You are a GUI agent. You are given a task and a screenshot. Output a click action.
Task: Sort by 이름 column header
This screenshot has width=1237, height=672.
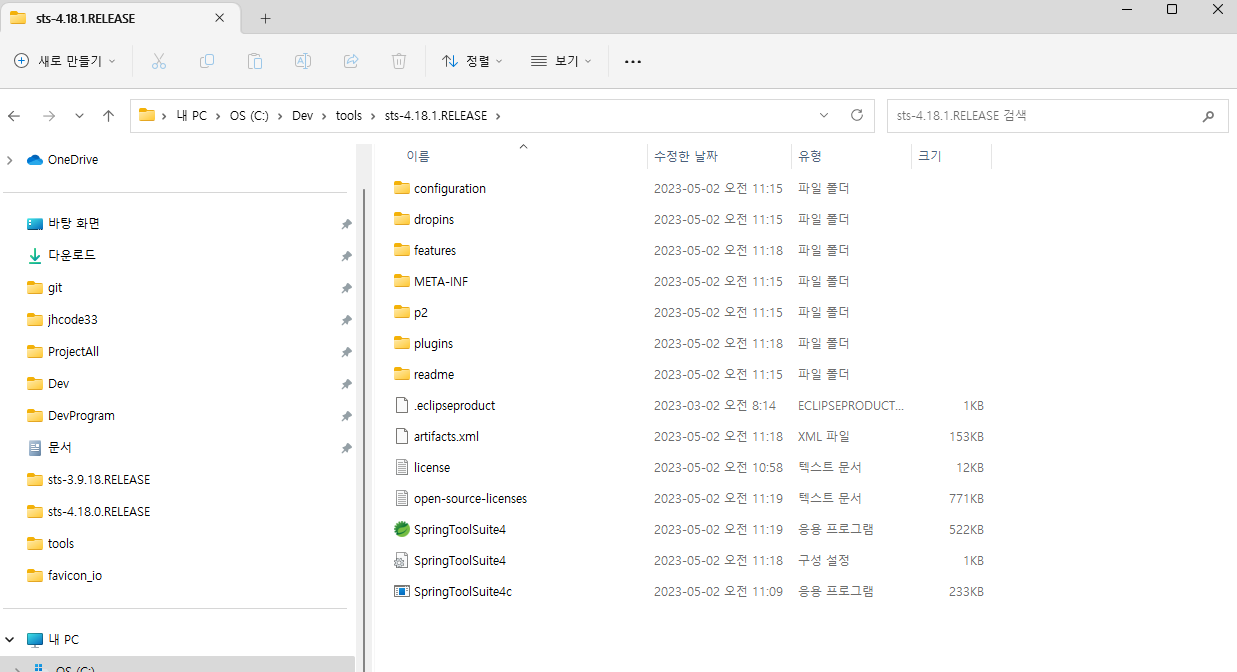418,156
